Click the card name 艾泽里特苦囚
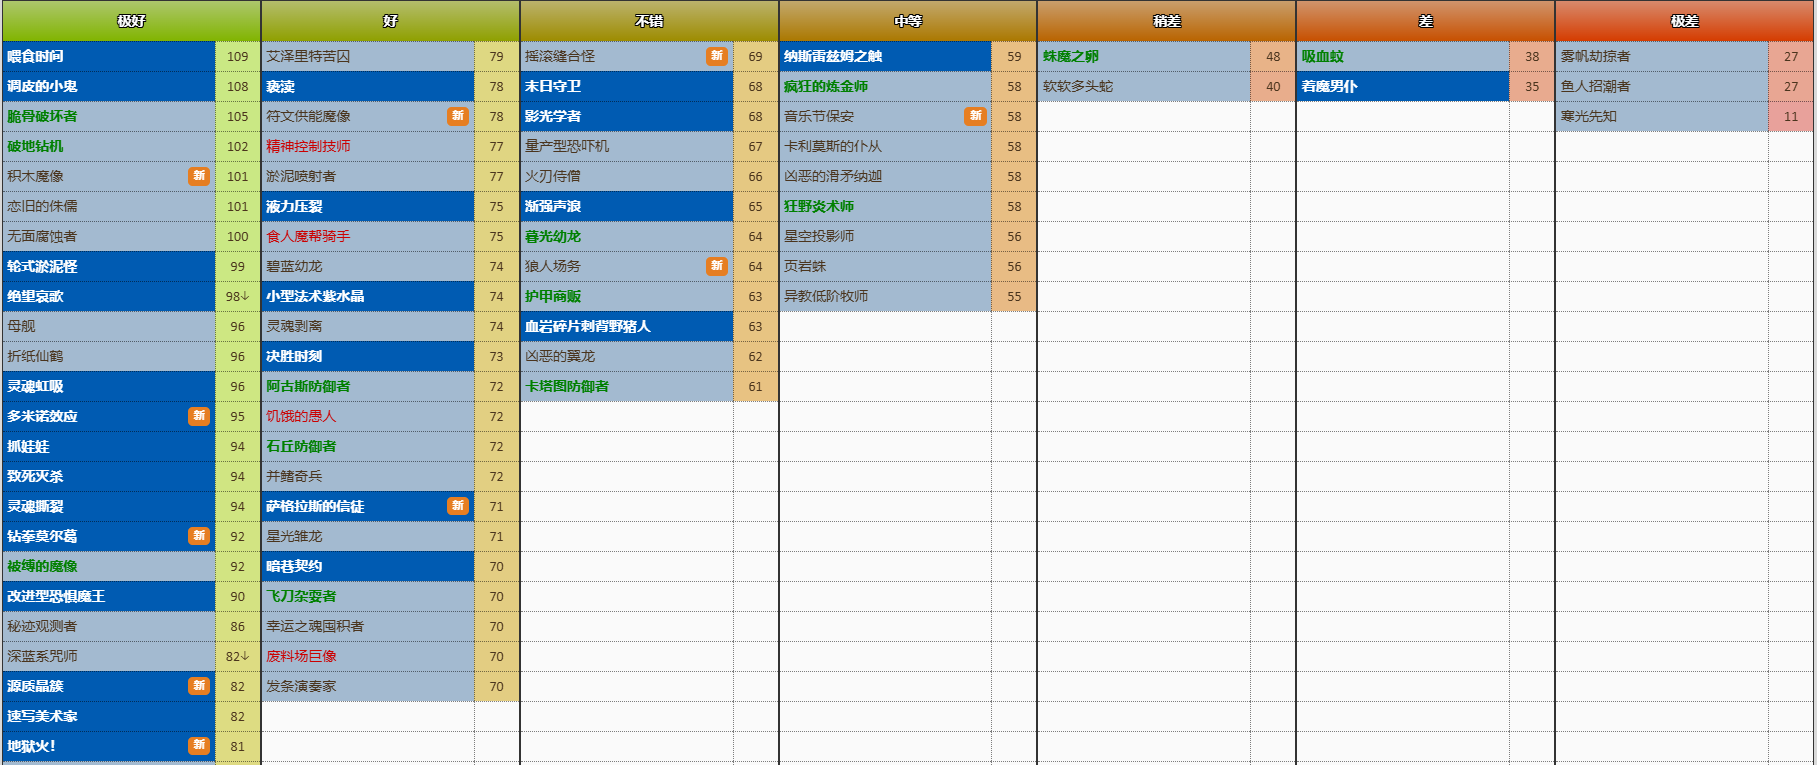 pyautogui.click(x=308, y=57)
